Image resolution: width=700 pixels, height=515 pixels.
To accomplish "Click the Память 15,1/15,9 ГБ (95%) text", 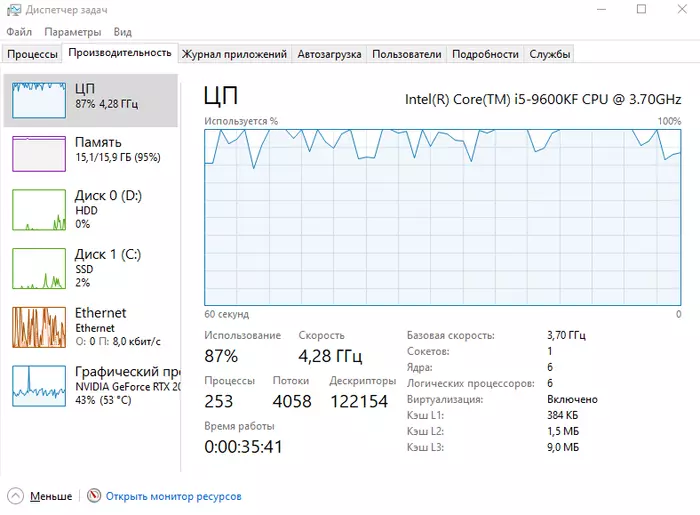I will click(x=118, y=158).
